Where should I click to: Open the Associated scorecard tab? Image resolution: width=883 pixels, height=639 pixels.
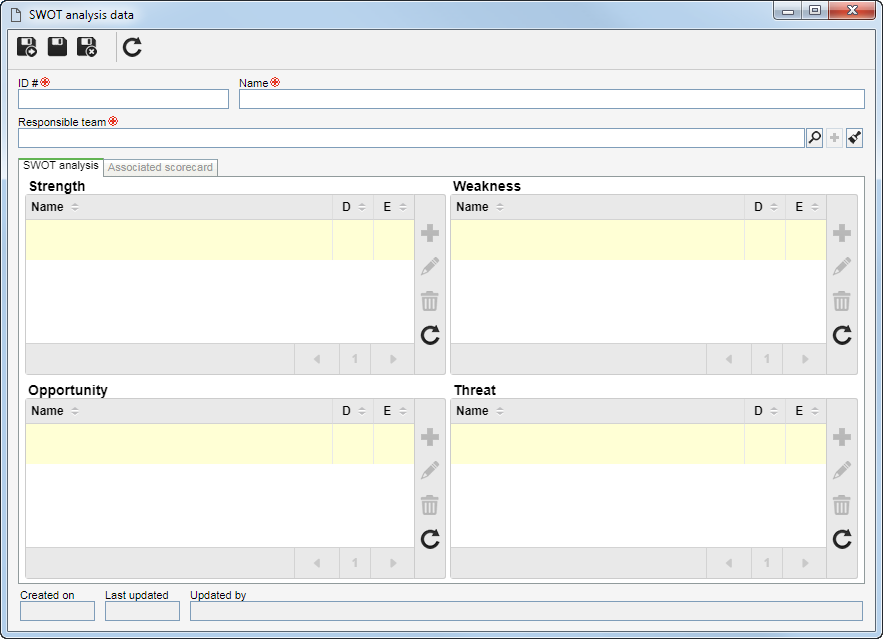[x=160, y=167]
